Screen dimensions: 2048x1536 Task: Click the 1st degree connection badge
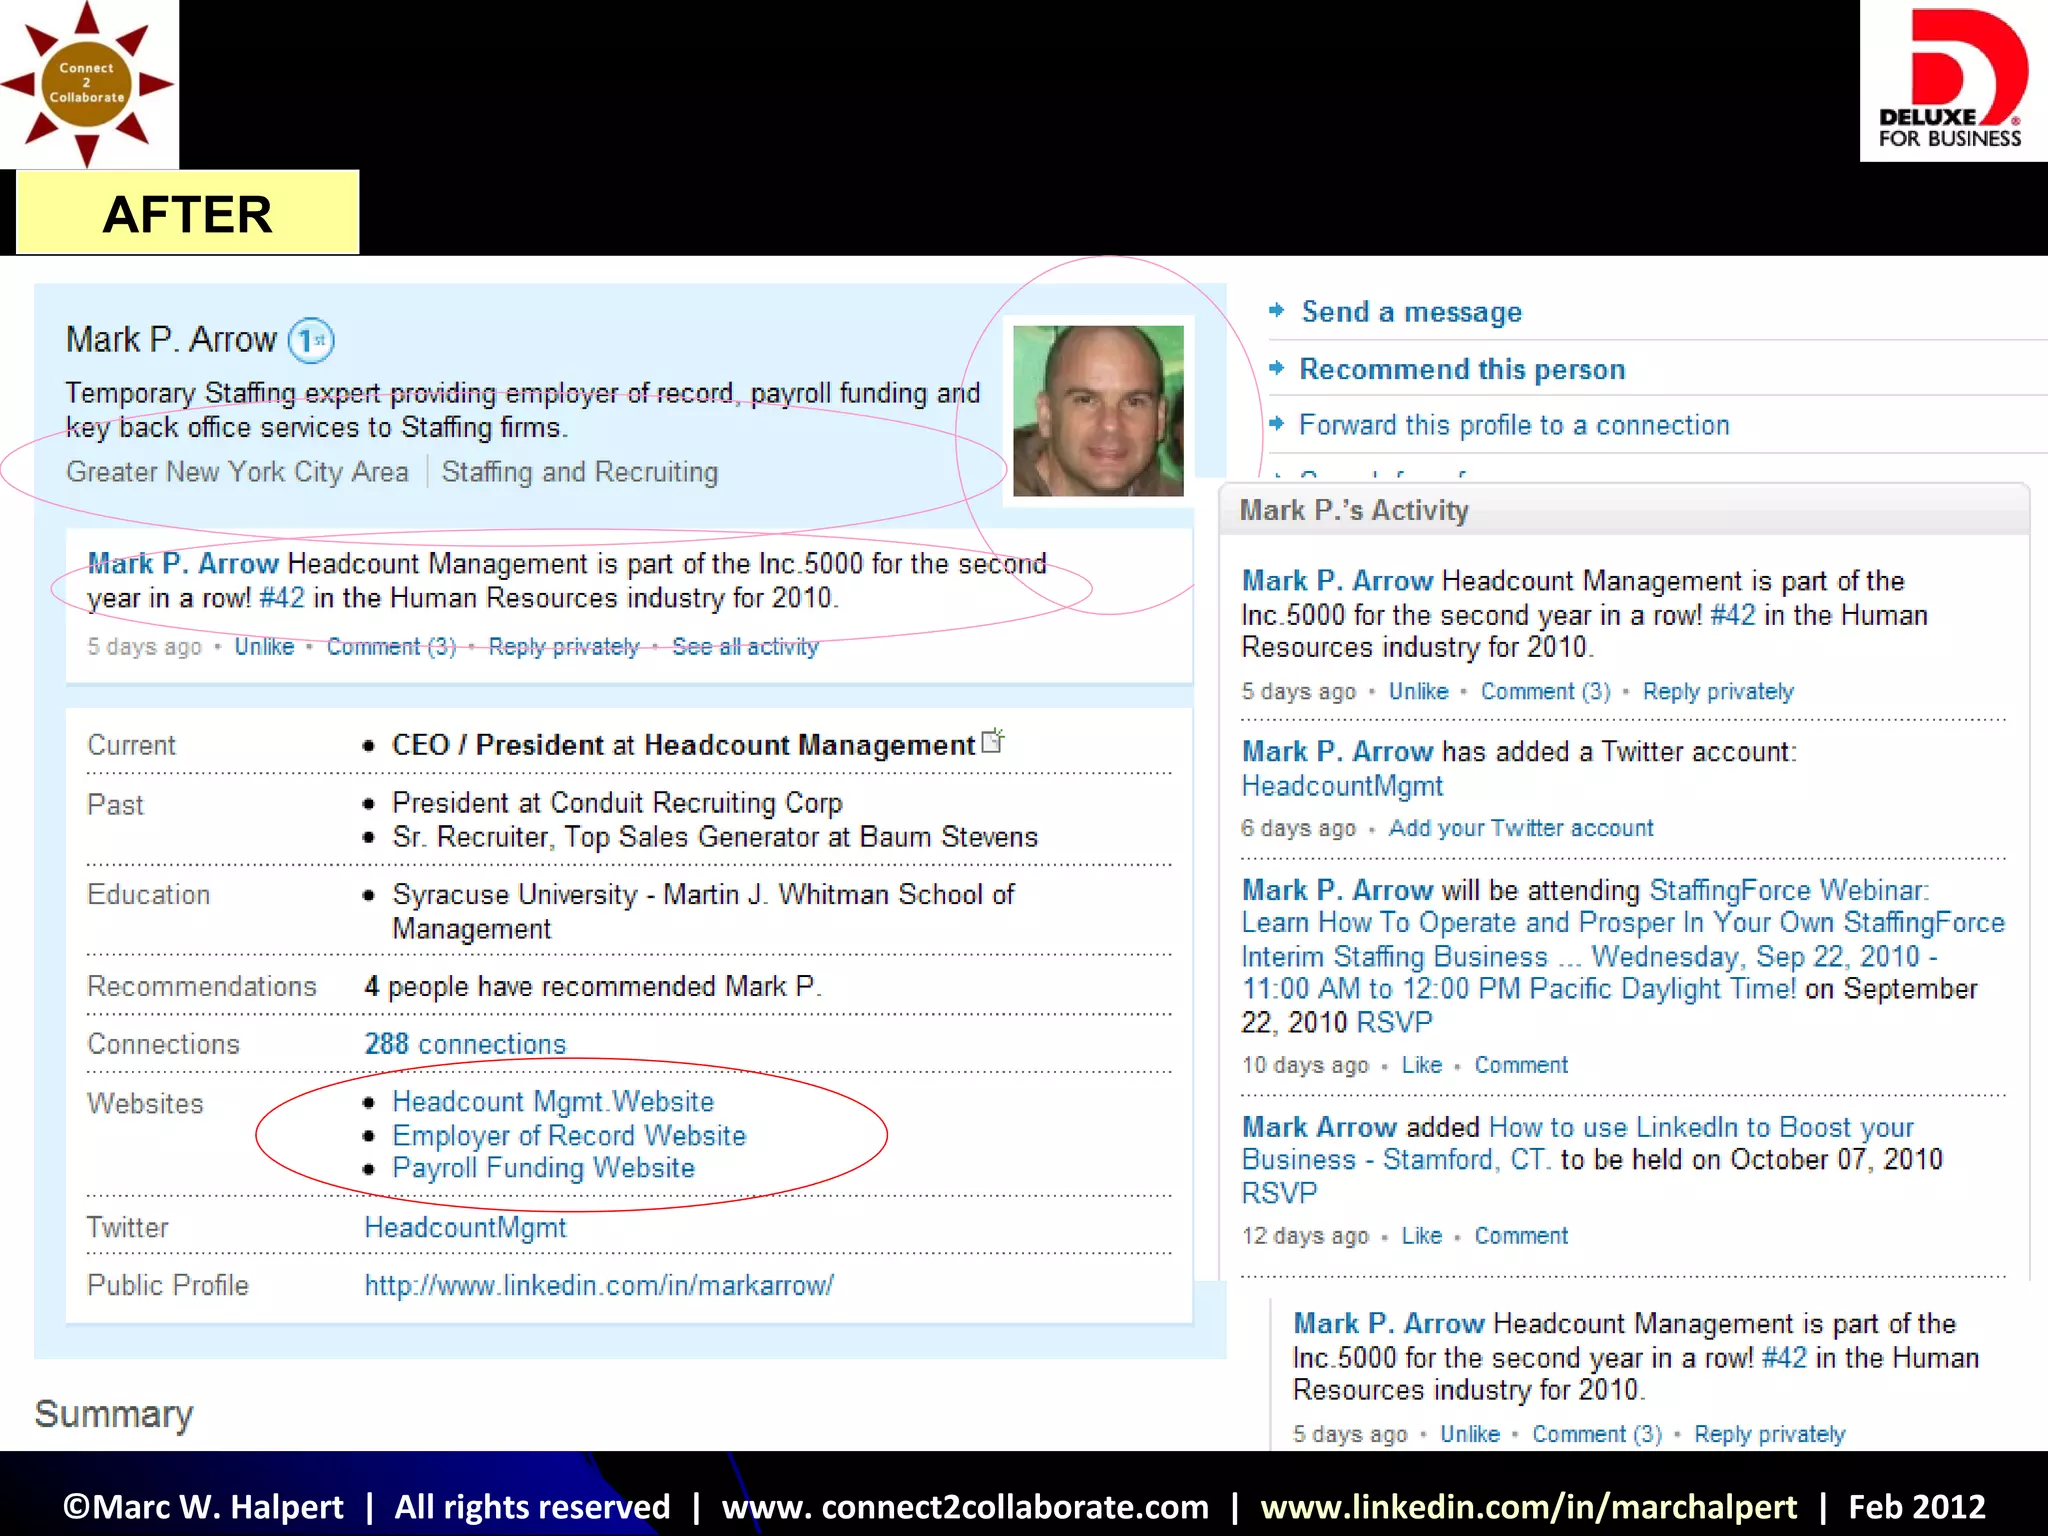(311, 341)
